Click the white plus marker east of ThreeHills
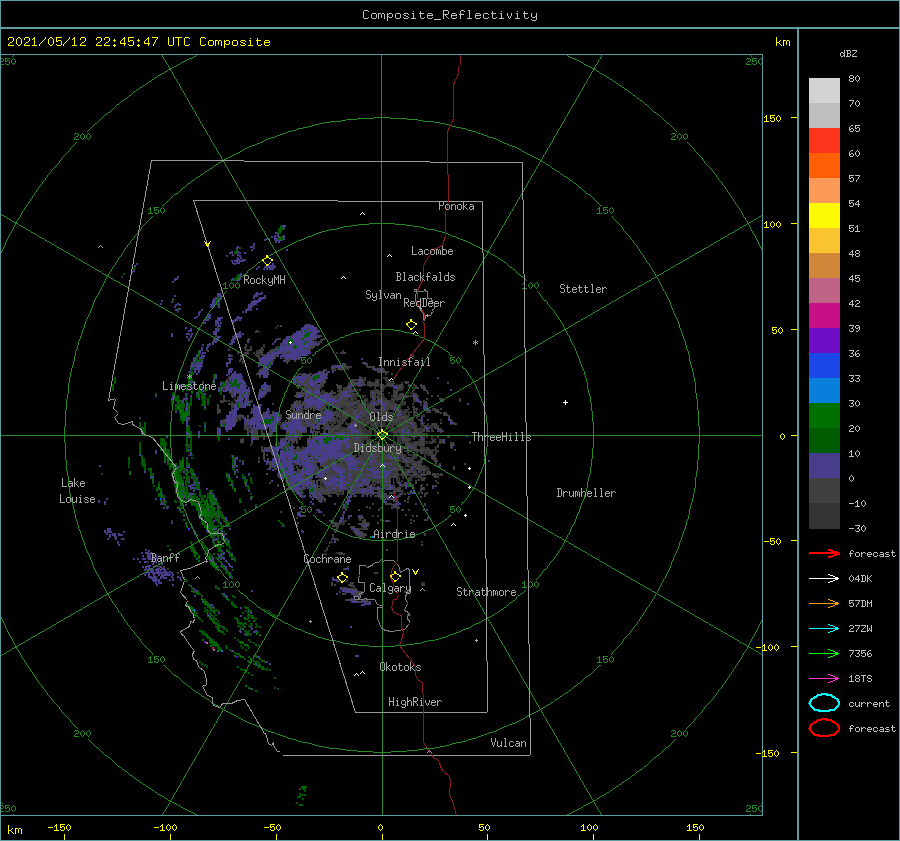The height and width of the screenshot is (841, 900). (x=565, y=402)
